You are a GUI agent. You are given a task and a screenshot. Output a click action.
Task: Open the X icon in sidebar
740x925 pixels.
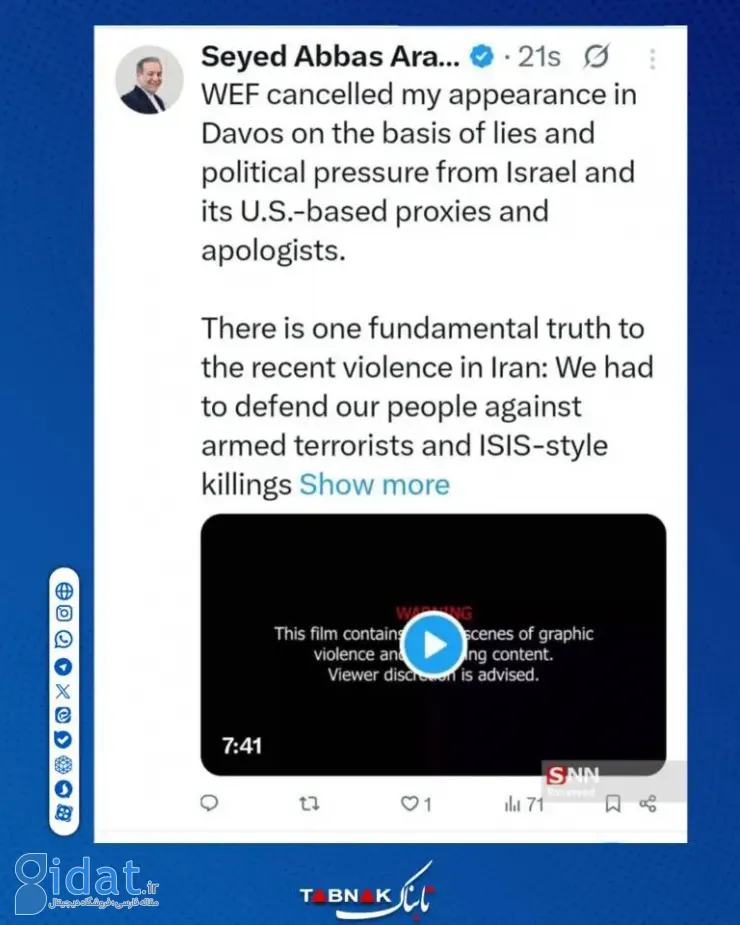click(64, 691)
